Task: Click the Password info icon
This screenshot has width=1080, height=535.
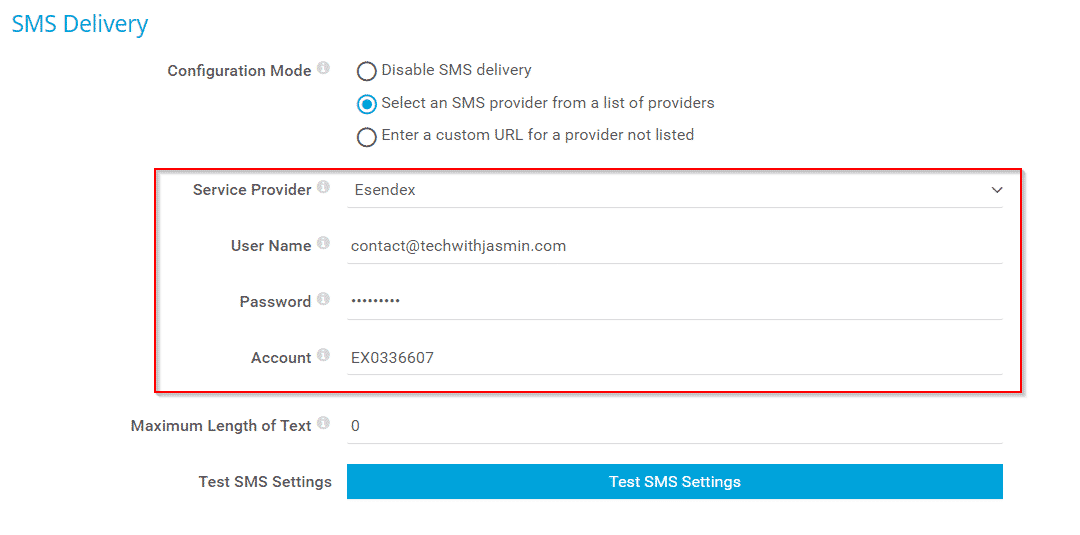Action: tap(323, 299)
